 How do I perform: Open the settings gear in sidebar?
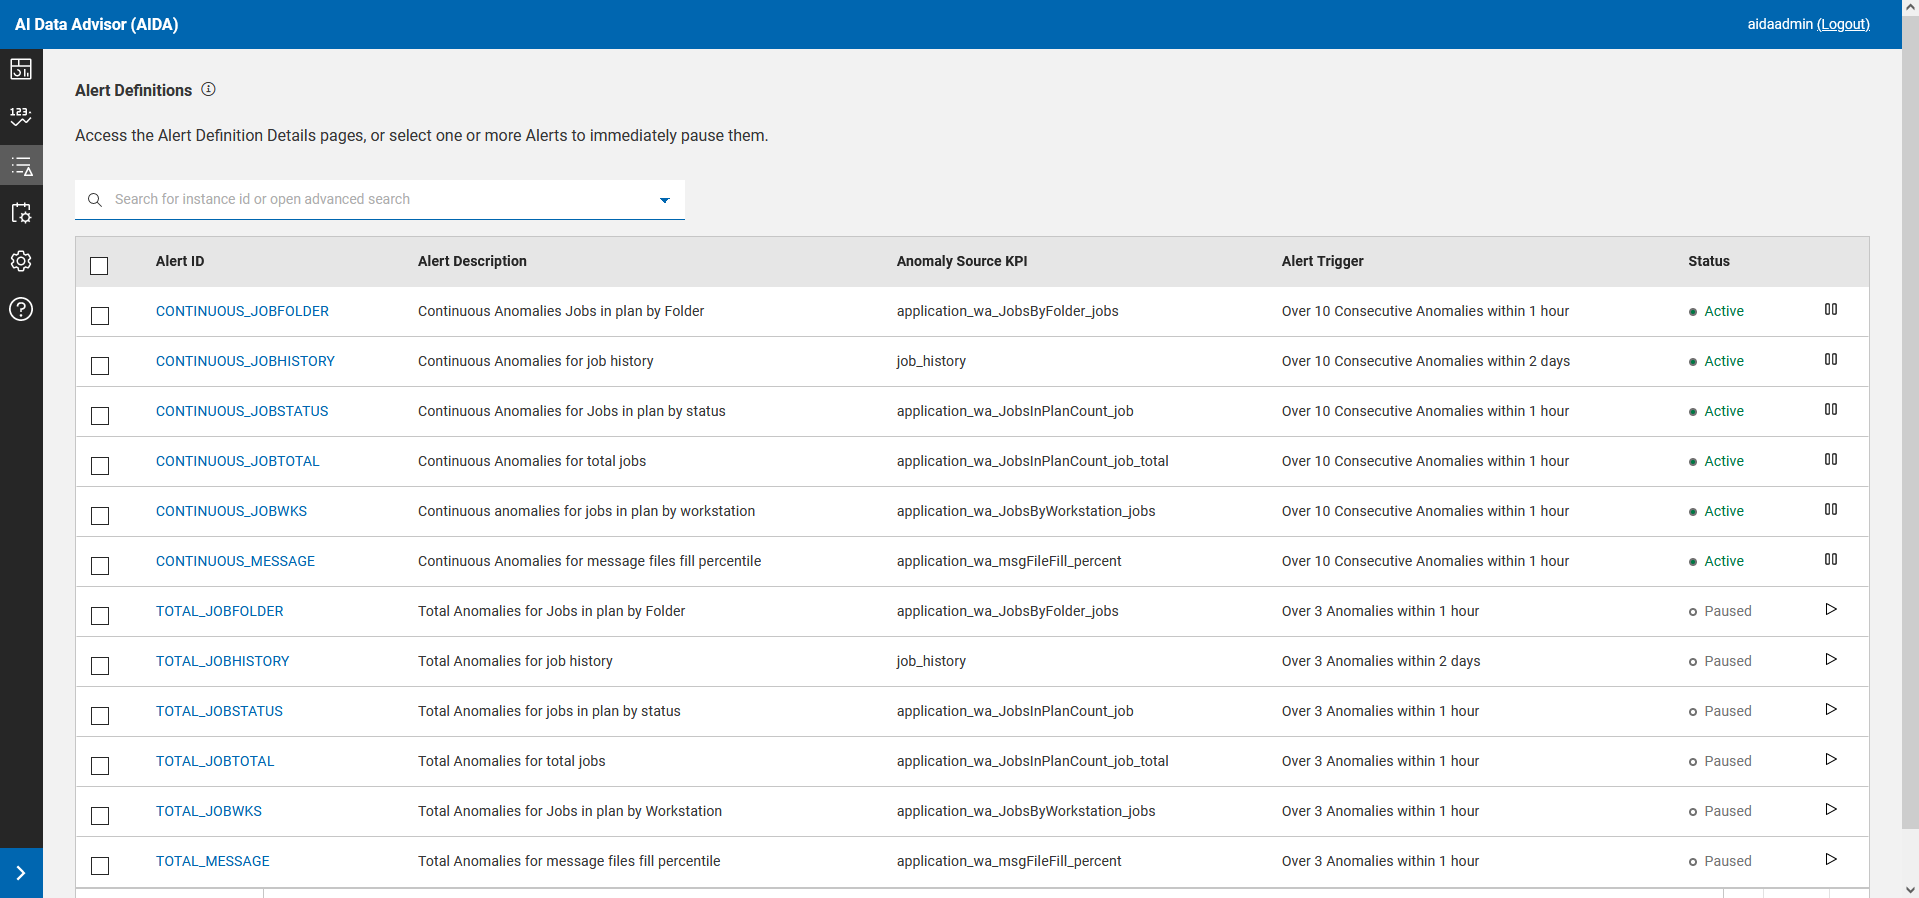(21, 261)
